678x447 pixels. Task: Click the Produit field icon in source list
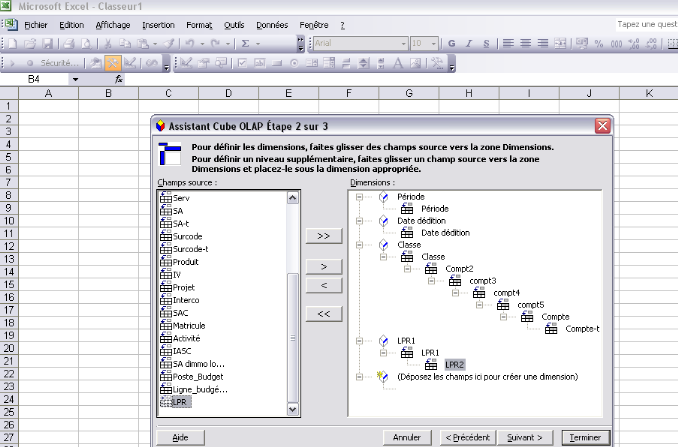pyautogui.click(x=165, y=262)
